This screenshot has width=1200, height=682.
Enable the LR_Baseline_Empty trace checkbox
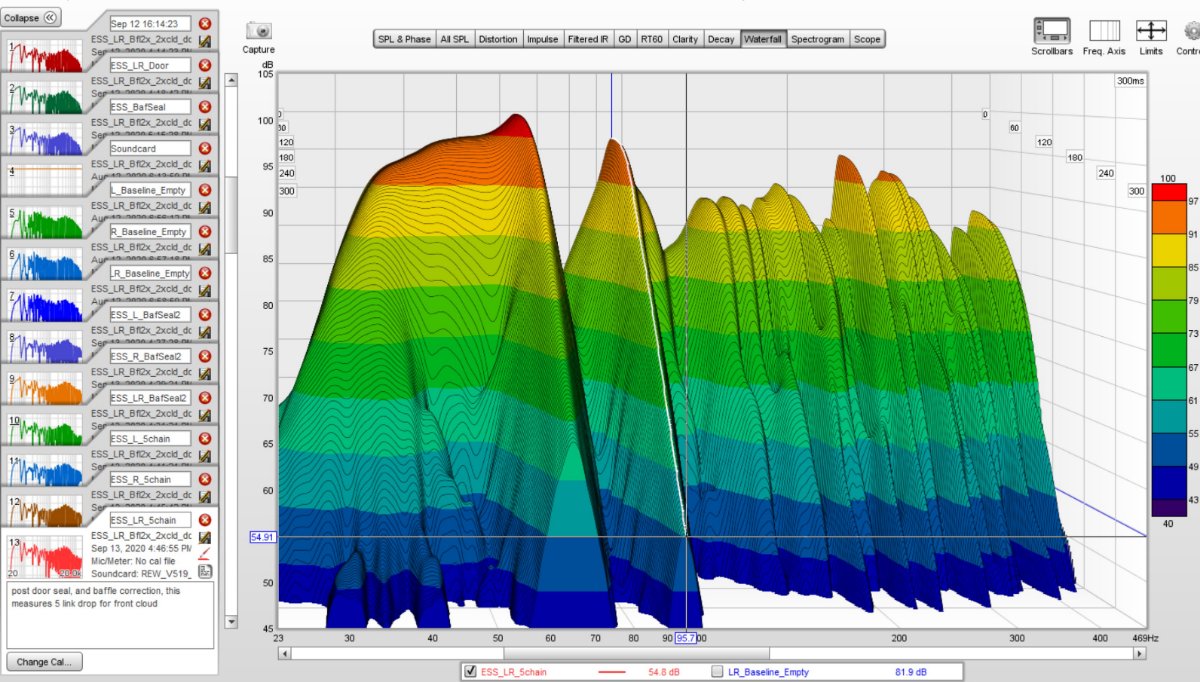point(716,671)
